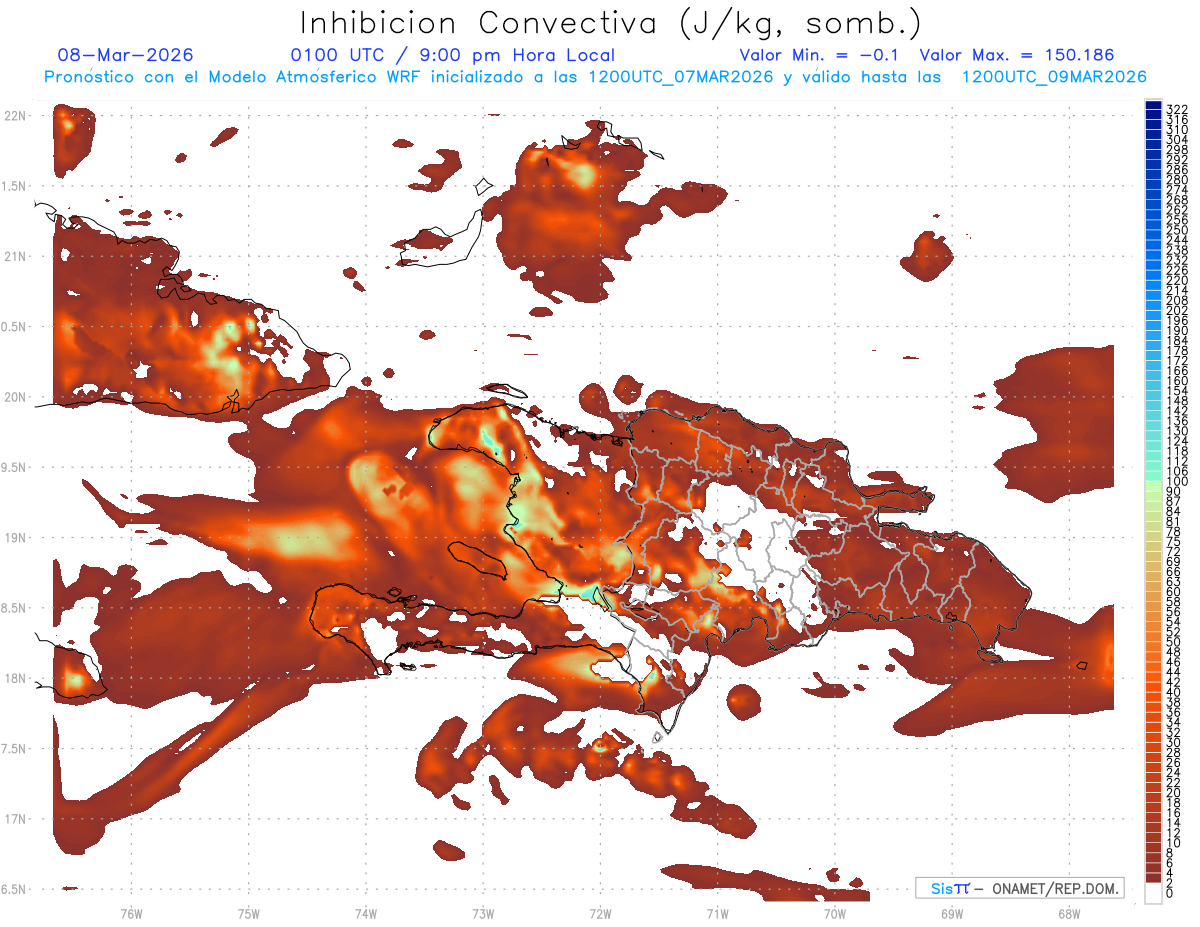Image resolution: width=1200 pixels, height=927 pixels.
Task: Select the date text '08-Mar-2026'
Action: [x=126, y=55]
